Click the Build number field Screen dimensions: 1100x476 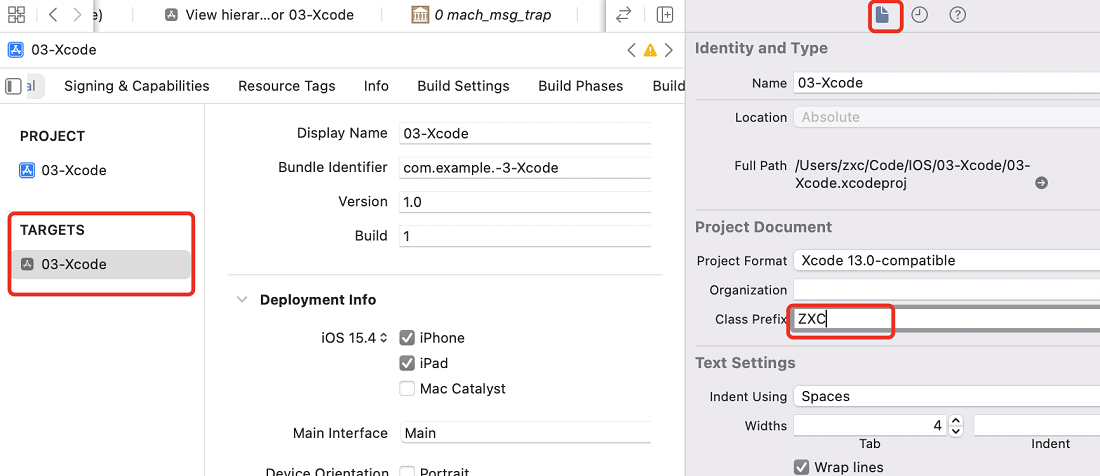tap(525, 236)
